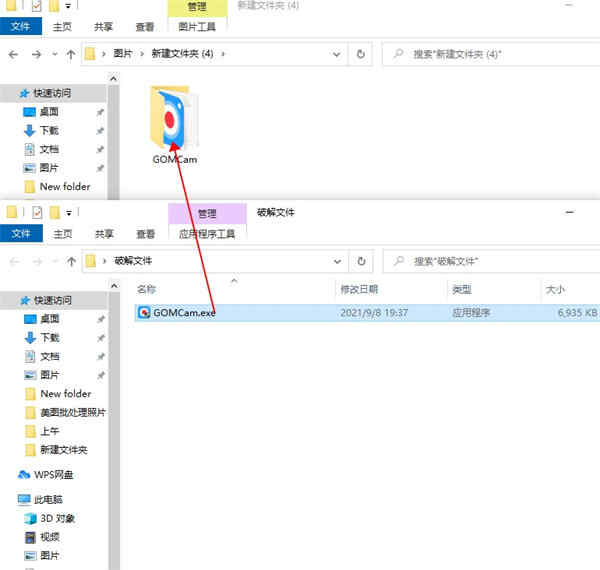Click the GOMCam.exe application icon in the list

click(x=144, y=313)
